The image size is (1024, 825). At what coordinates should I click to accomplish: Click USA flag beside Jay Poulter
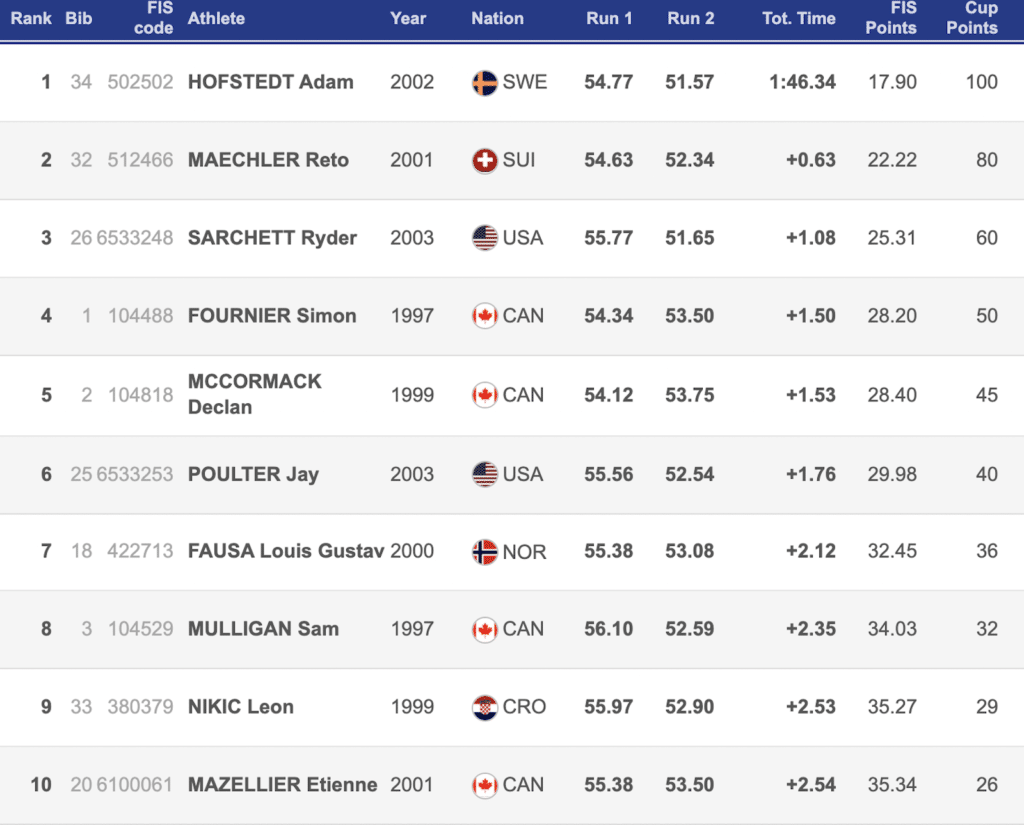point(485,474)
